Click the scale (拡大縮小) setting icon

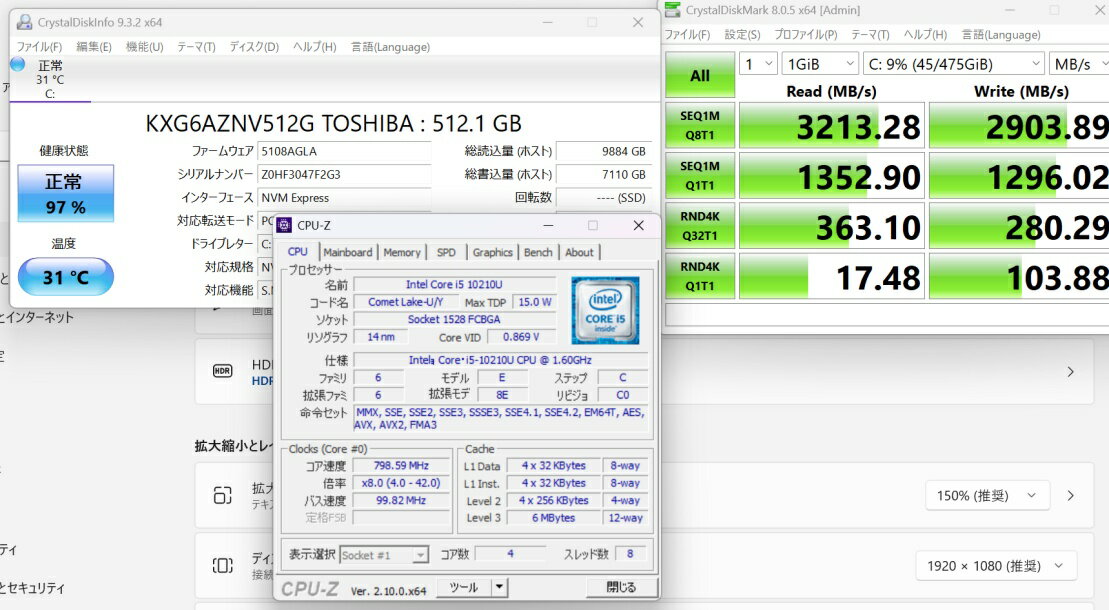(x=222, y=495)
